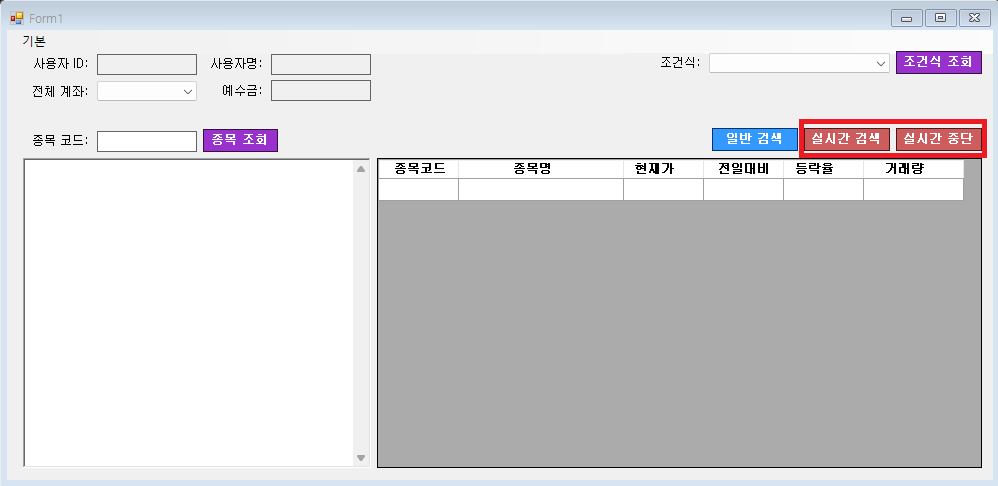Start 일반 검색

(754, 139)
